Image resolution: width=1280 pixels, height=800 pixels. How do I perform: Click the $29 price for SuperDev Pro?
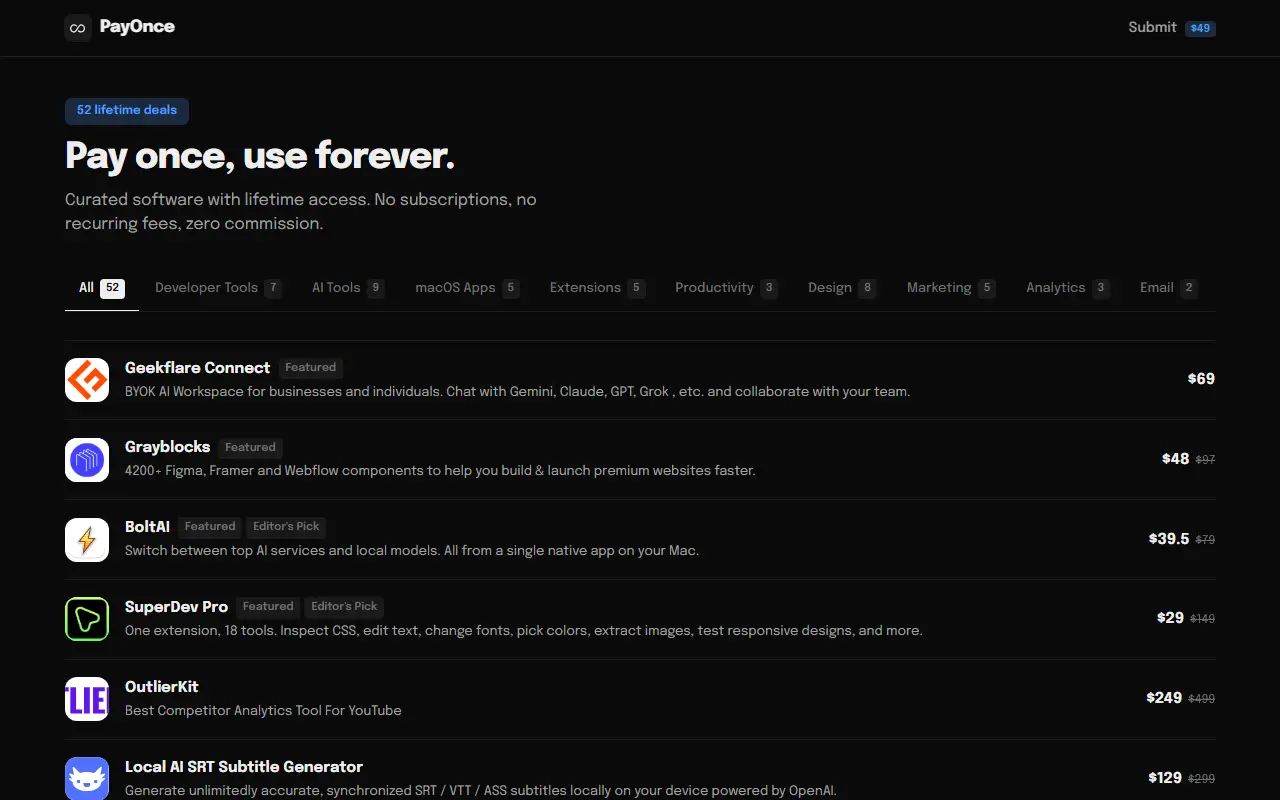click(x=1170, y=618)
